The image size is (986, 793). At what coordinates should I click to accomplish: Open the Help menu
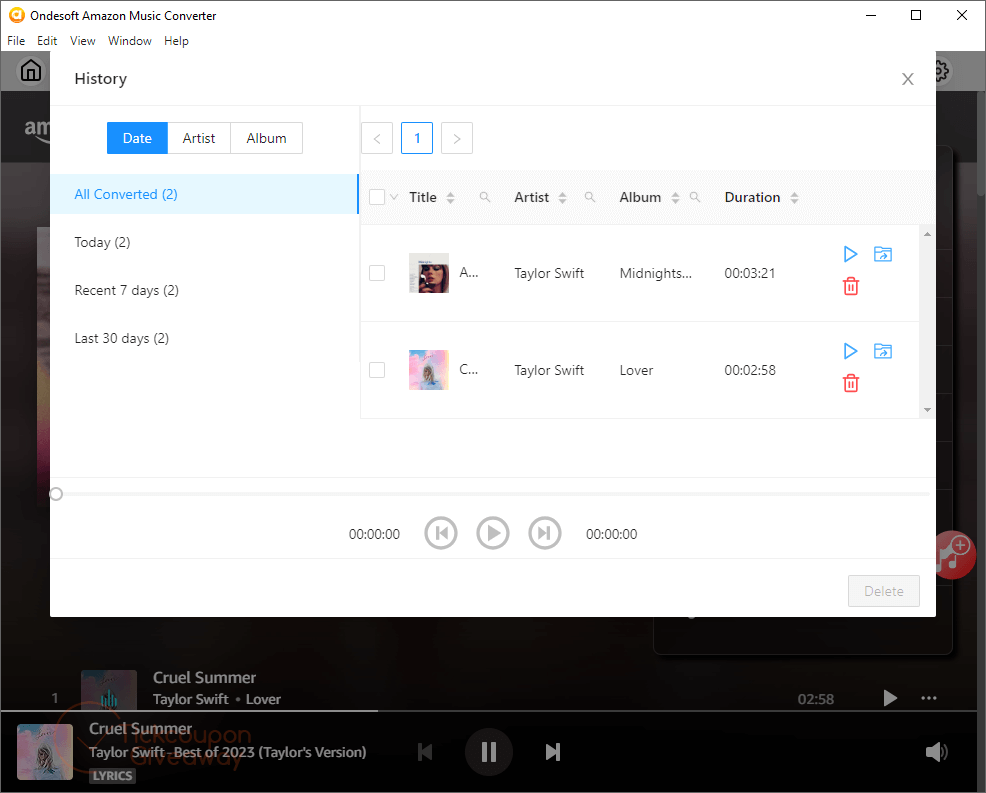click(x=176, y=41)
